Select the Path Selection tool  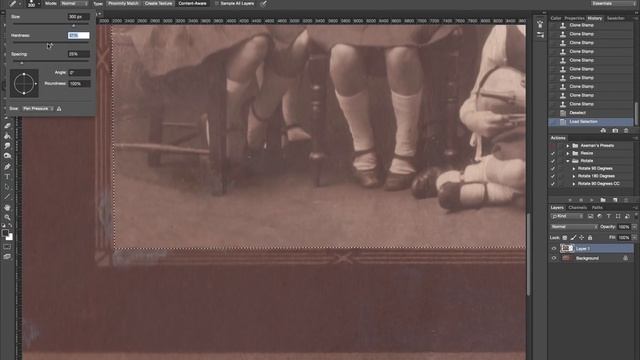pos(7,187)
